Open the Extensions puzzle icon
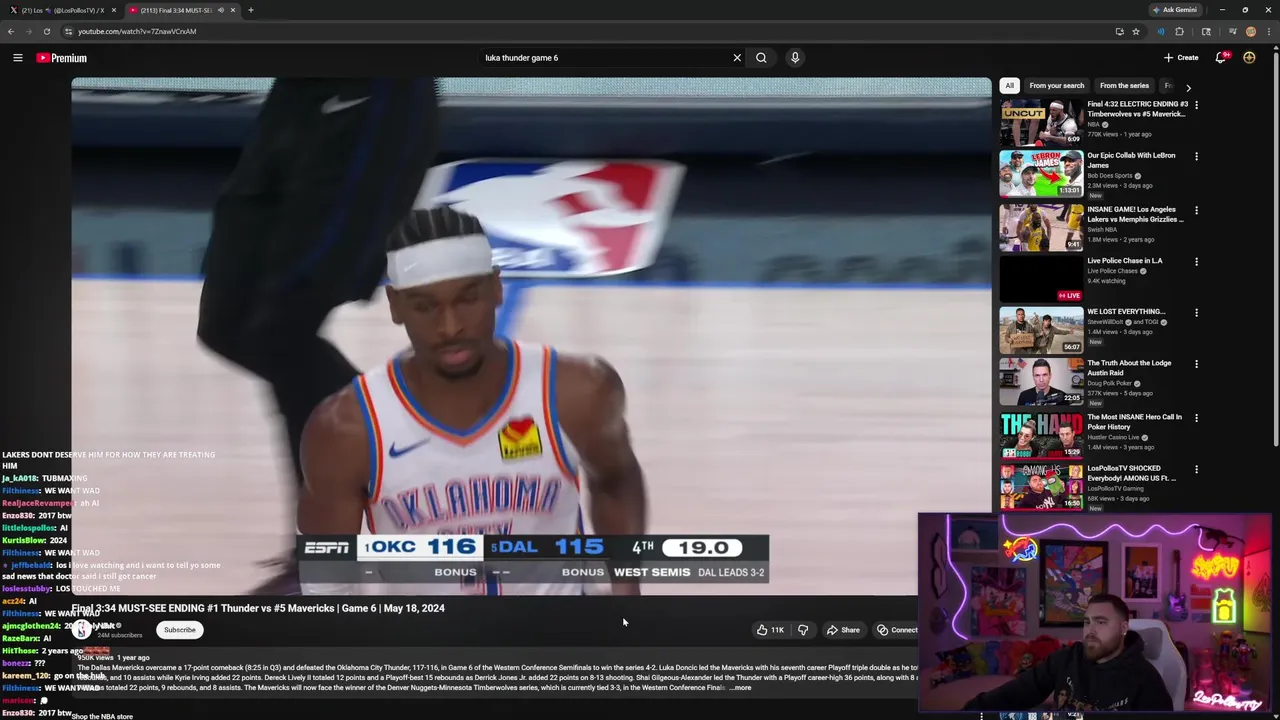1280x720 pixels. coord(1179,31)
